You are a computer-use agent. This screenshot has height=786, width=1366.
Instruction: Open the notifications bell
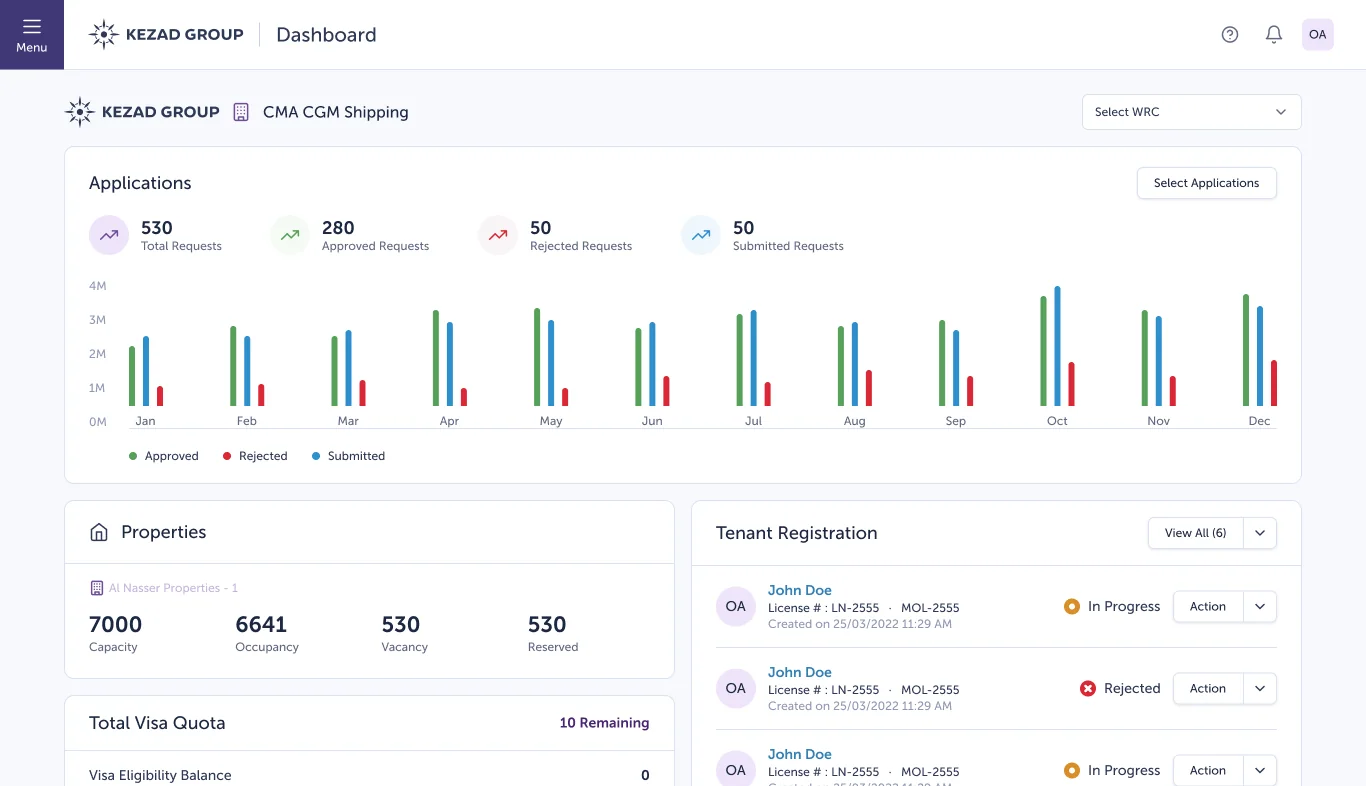click(x=1274, y=35)
